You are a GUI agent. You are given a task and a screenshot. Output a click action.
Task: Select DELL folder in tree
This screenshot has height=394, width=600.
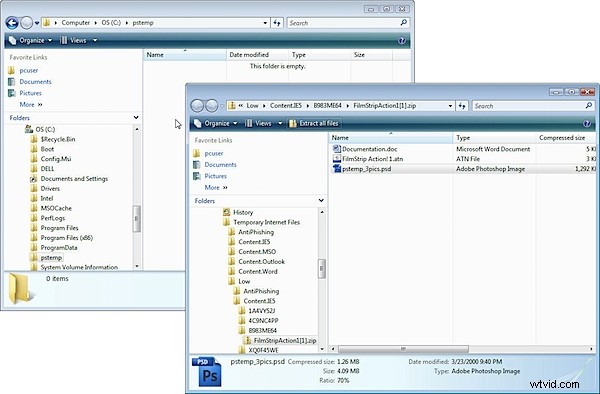point(47,169)
